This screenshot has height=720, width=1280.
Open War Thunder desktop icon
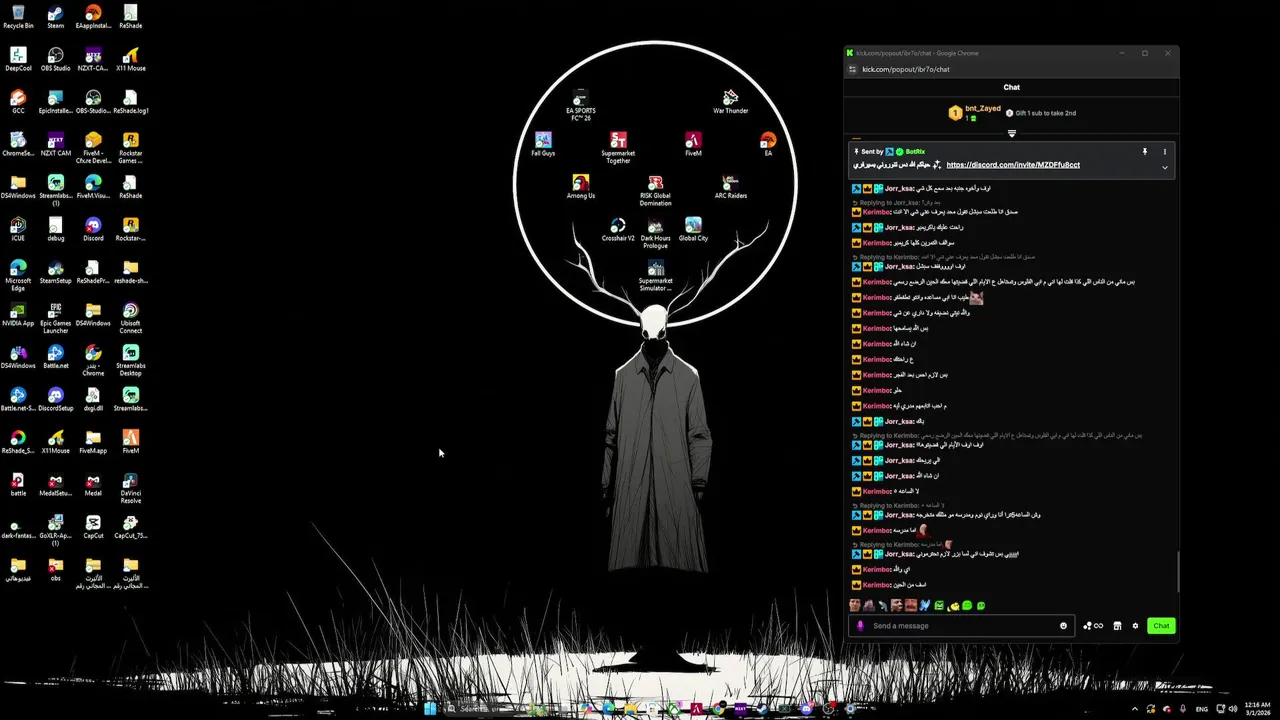(x=730, y=102)
